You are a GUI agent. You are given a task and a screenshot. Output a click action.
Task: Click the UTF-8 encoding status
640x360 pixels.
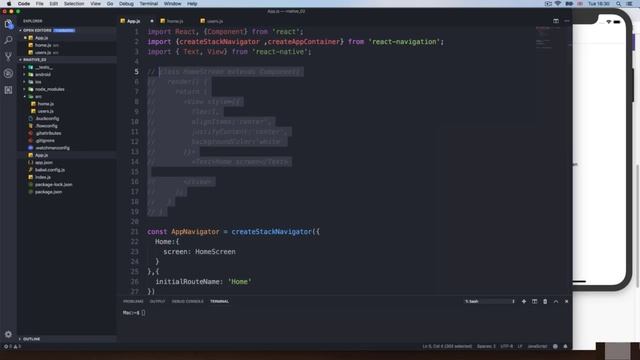(x=507, y=347)
